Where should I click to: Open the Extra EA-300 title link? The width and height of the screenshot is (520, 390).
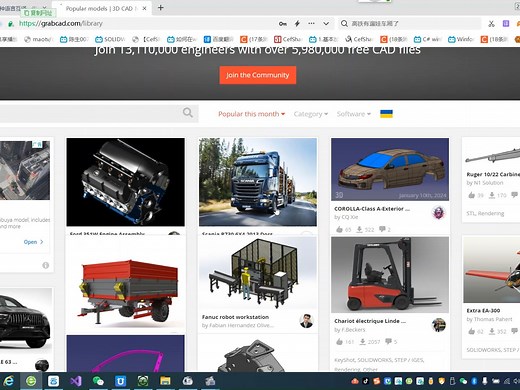pyautogui.click(x=483, y=311)
